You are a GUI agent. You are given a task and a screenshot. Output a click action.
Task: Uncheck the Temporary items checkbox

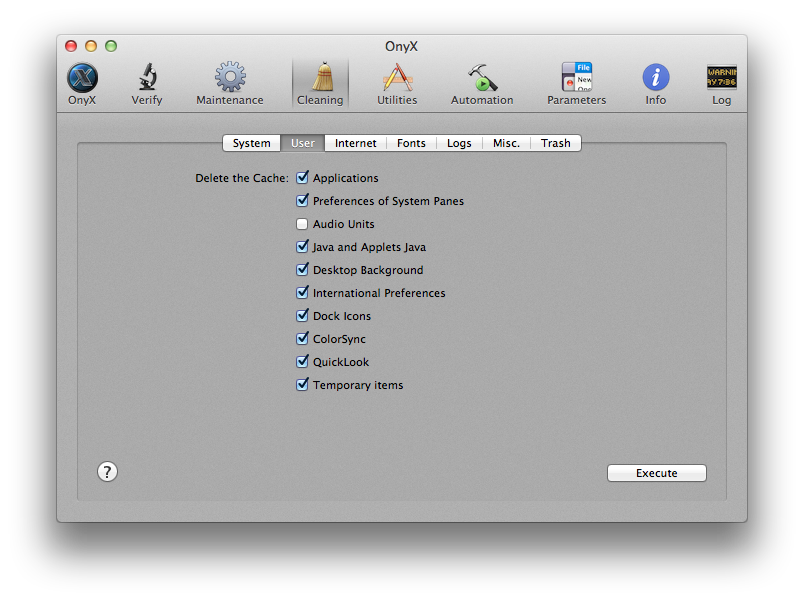[303, 385]
